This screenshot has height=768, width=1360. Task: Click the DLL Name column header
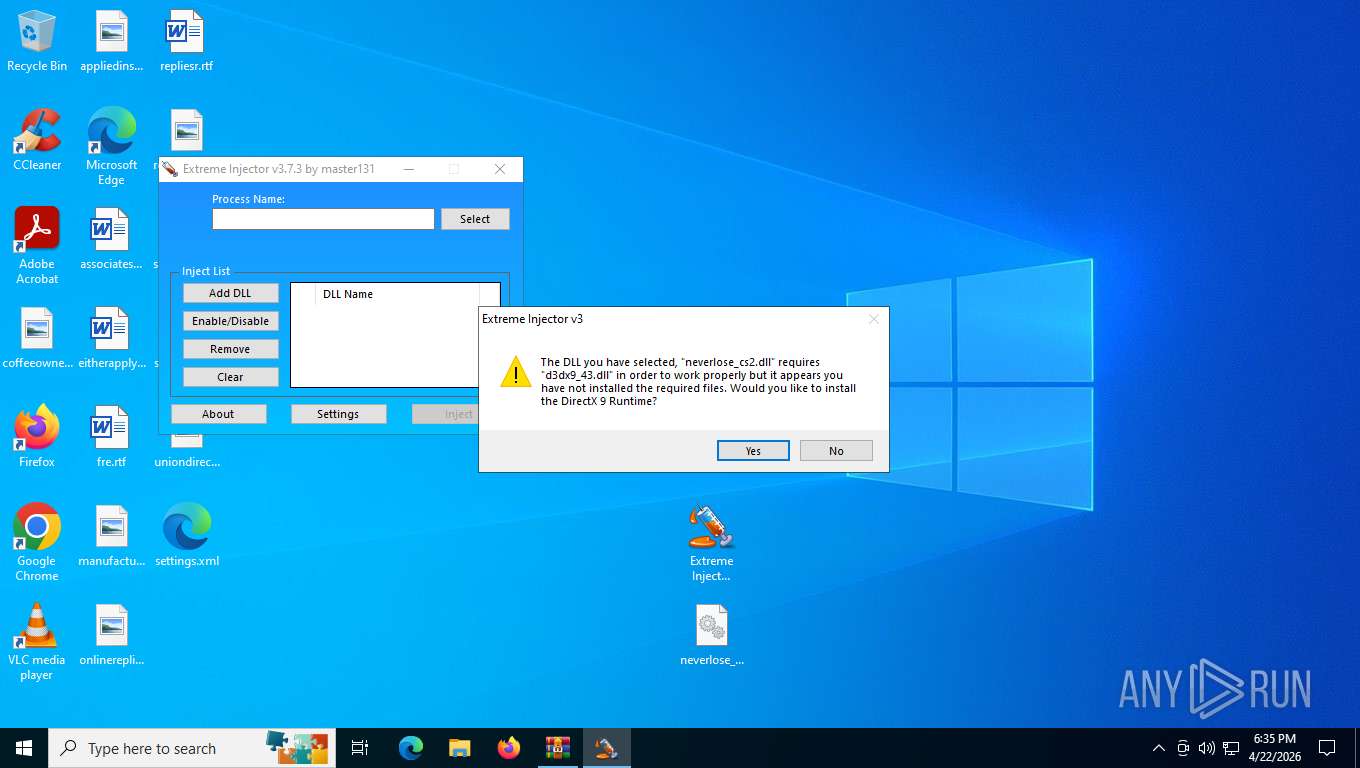point(397,294)
